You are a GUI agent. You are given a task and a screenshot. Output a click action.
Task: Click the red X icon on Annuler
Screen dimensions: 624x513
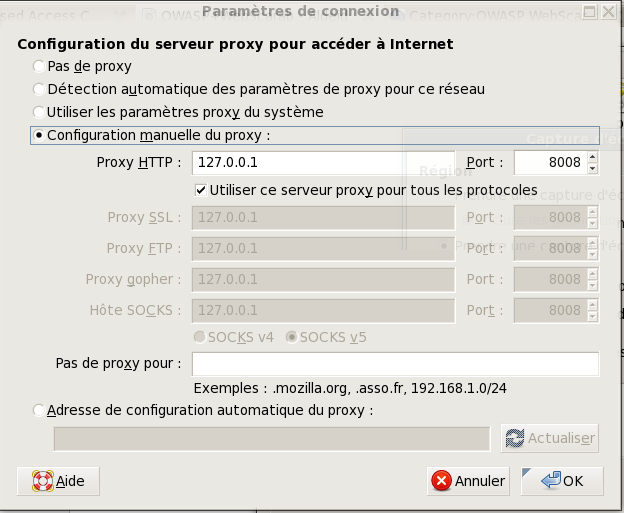point(441,481)
